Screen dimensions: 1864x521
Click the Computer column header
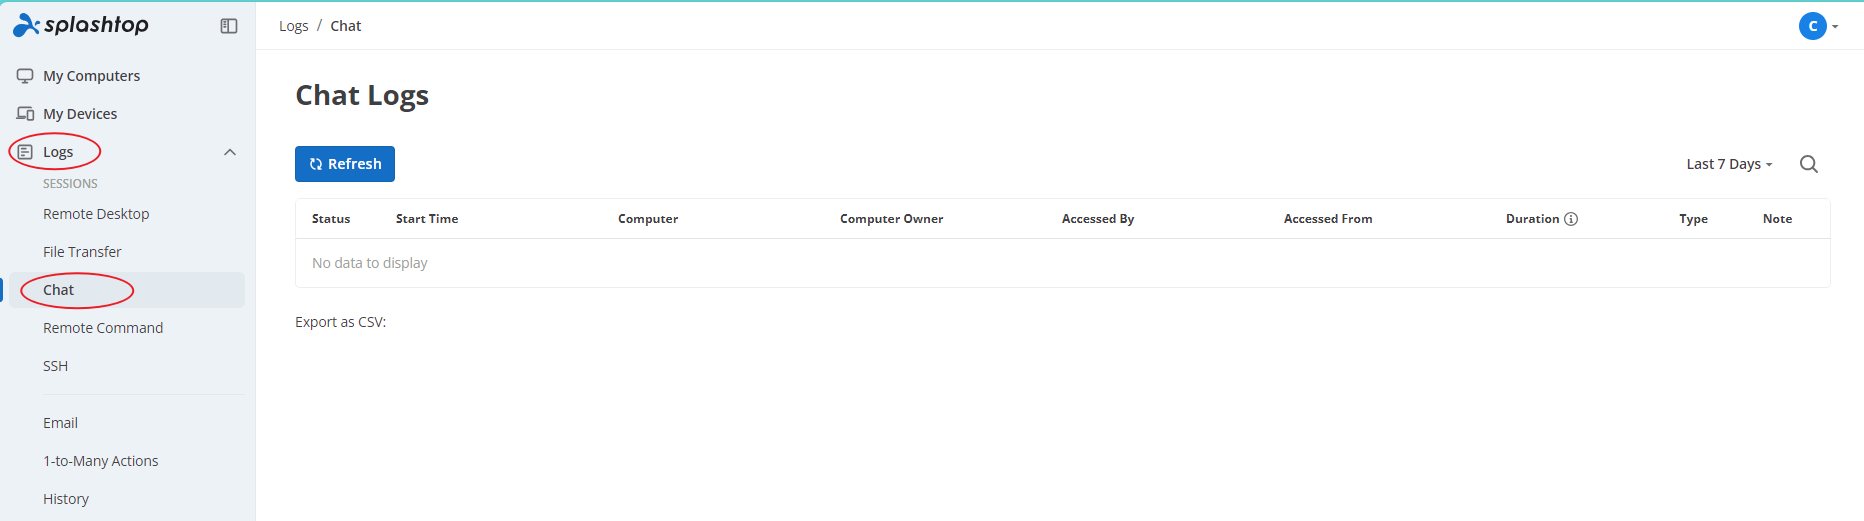tap(648, 219)
